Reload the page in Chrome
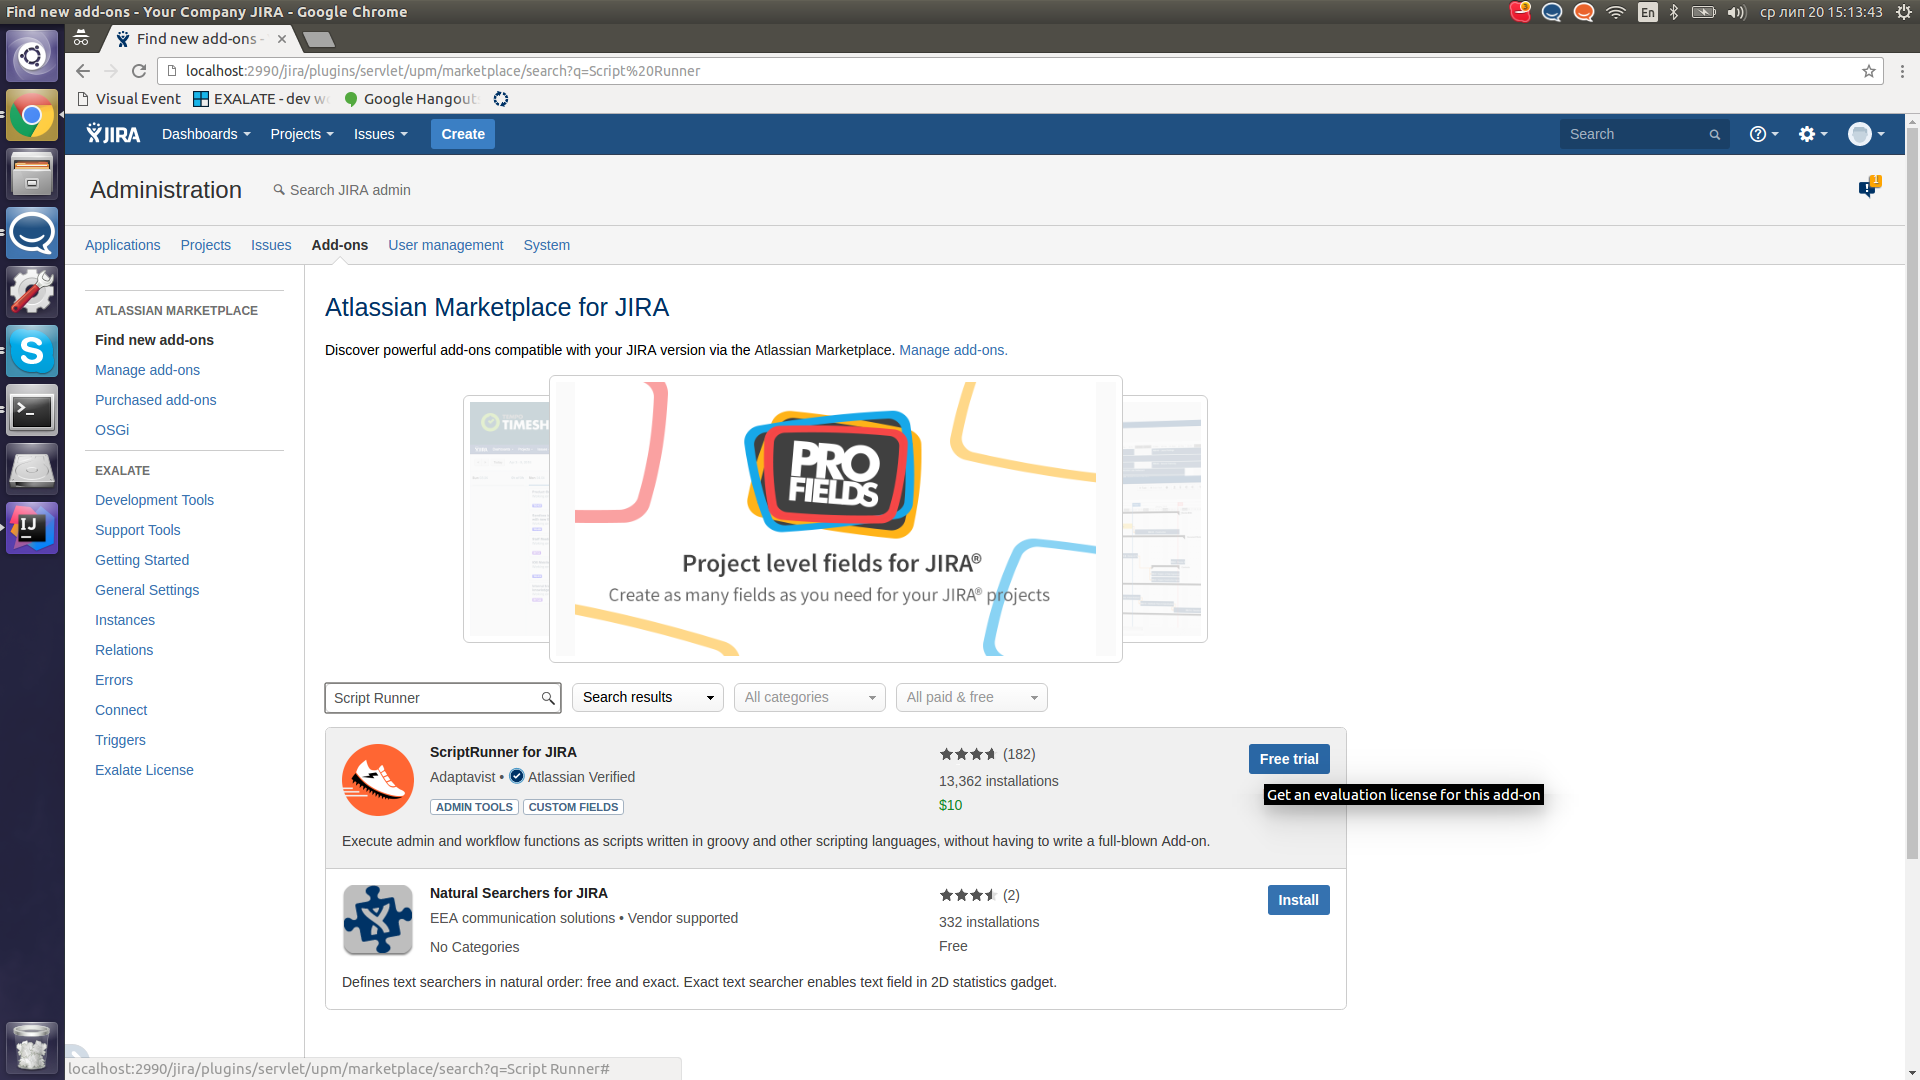The image size is (1920, 1080). pyautogui.click(x=139, y=71)
